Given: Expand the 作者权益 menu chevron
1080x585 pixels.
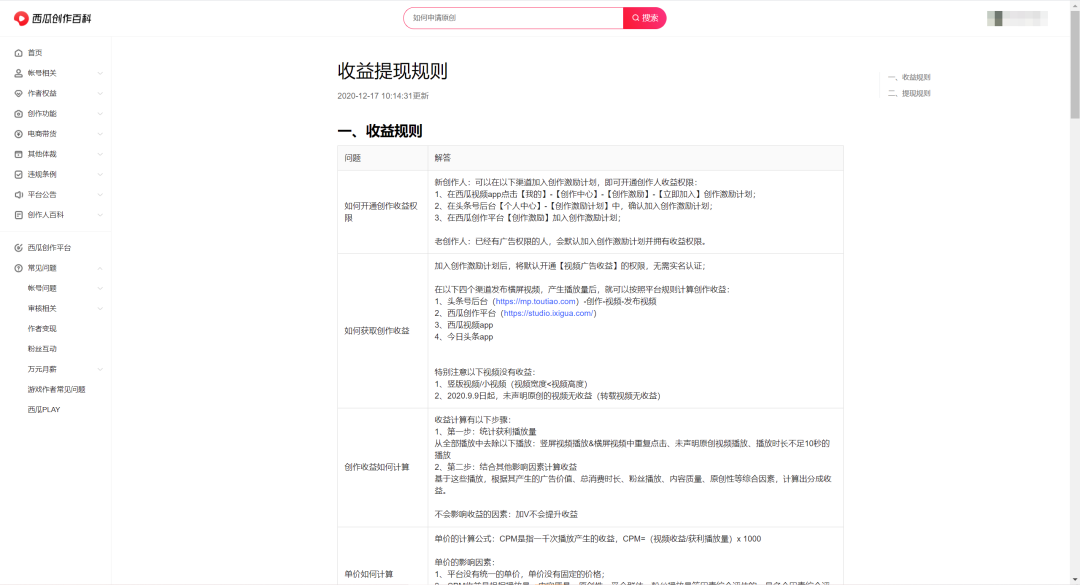Looking at the screenshot, I should click(x=100, y=94).
